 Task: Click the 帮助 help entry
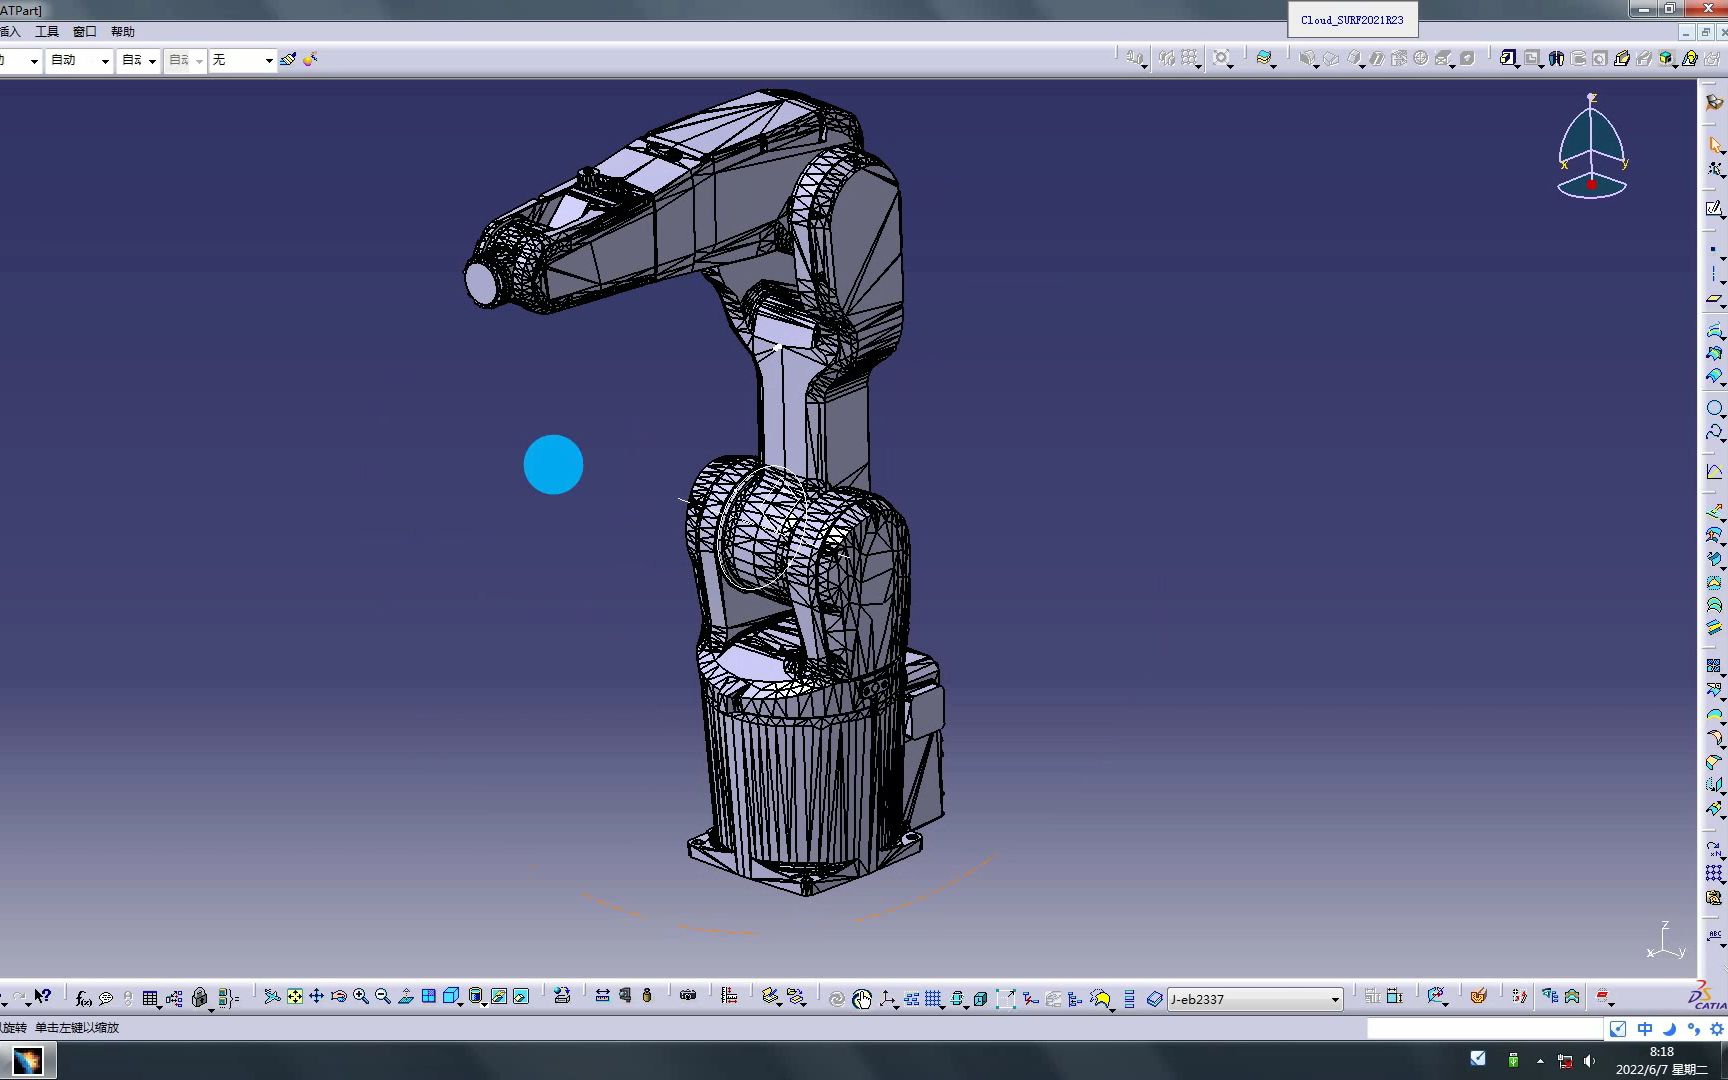123,31
